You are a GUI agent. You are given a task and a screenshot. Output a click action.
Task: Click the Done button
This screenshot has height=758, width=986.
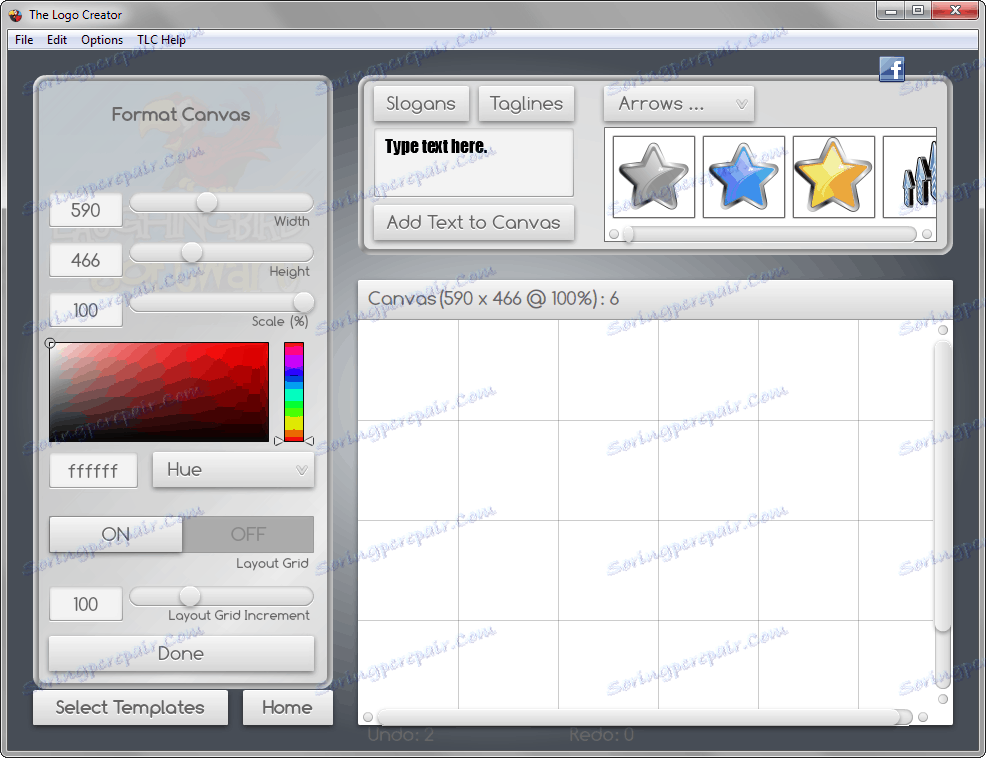click(181, 654)
